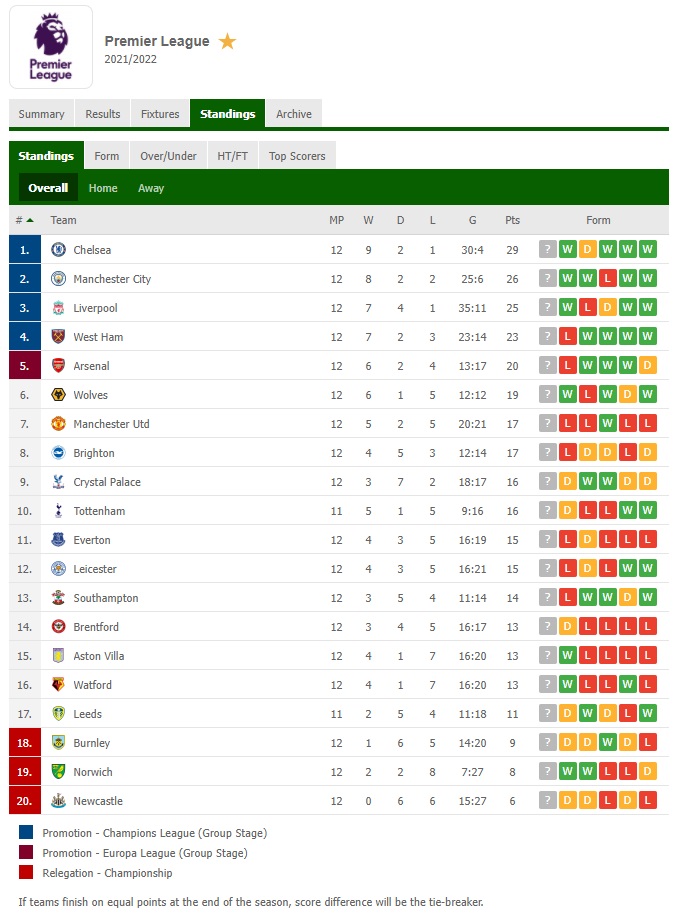Click the Arsenal club crest icon
674x917 pixels.
58,366
